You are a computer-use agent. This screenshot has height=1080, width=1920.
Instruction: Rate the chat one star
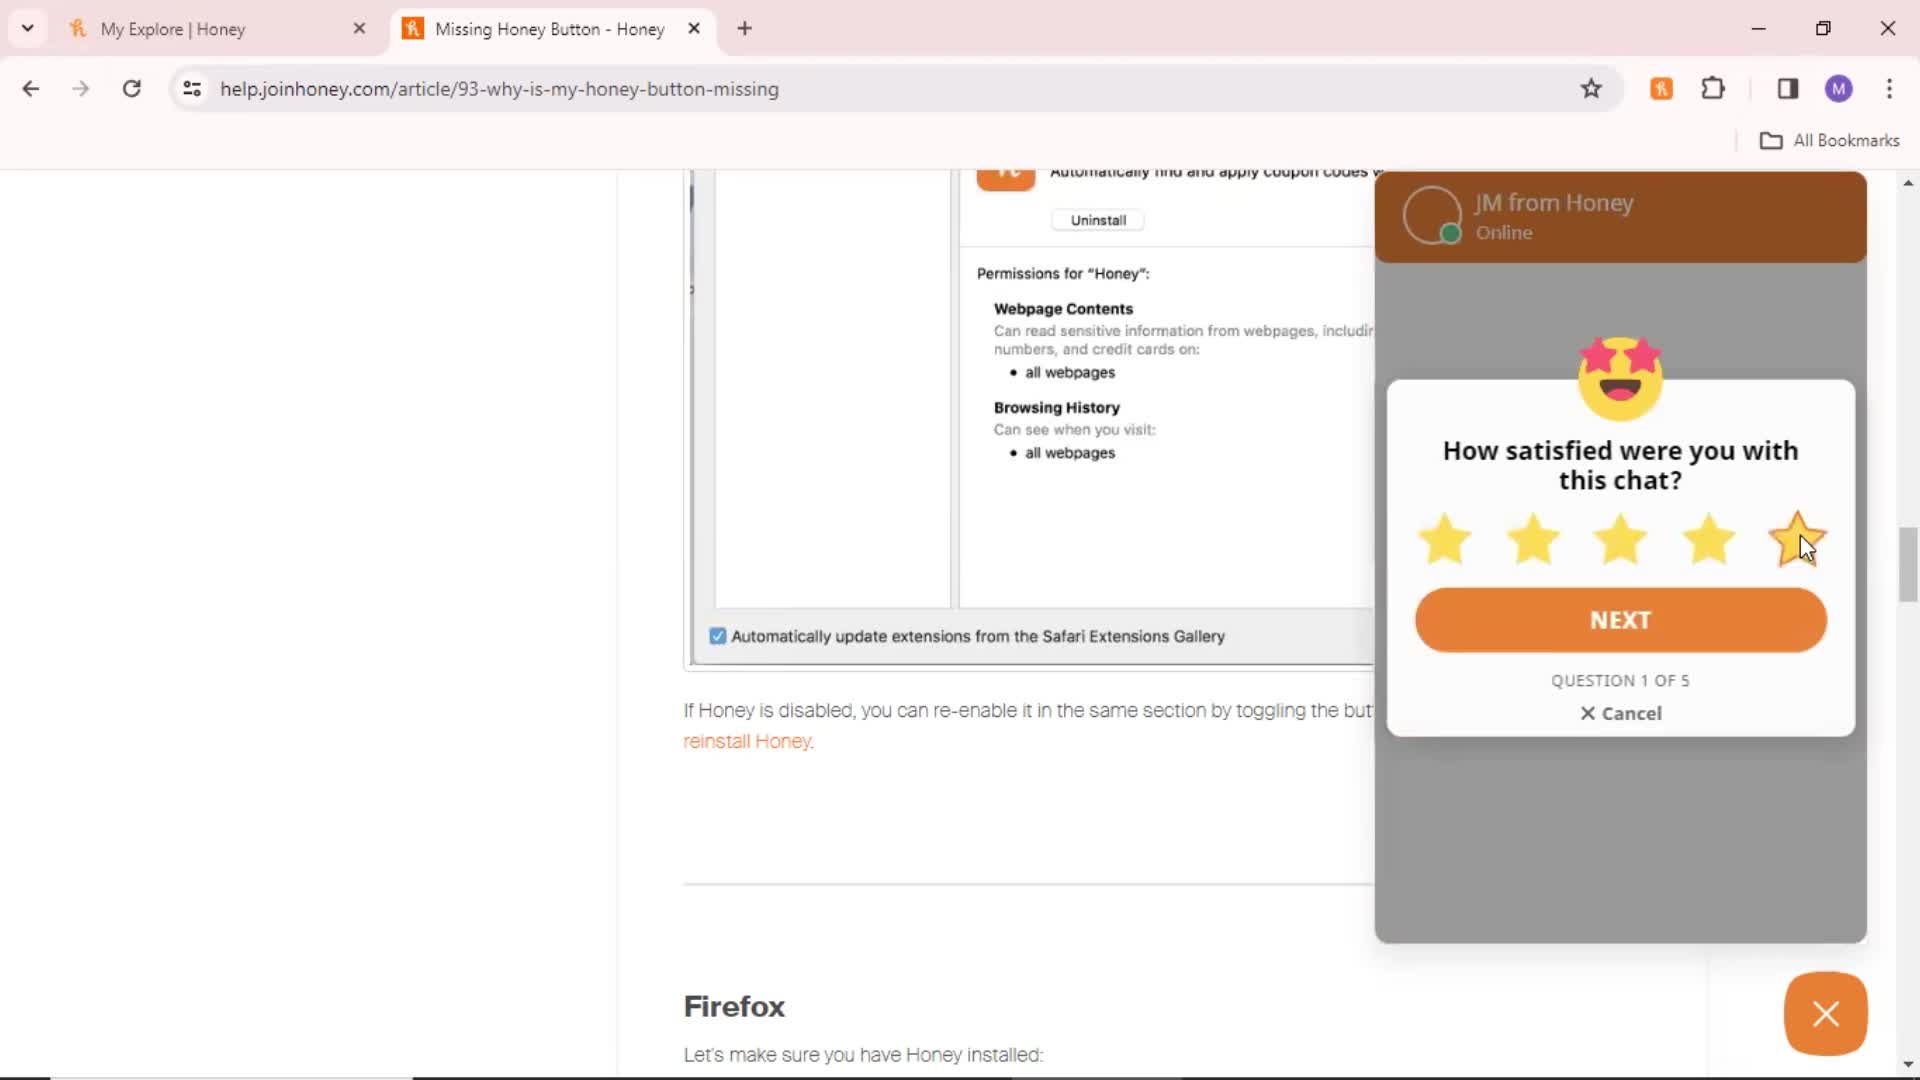pos(1444,540)
